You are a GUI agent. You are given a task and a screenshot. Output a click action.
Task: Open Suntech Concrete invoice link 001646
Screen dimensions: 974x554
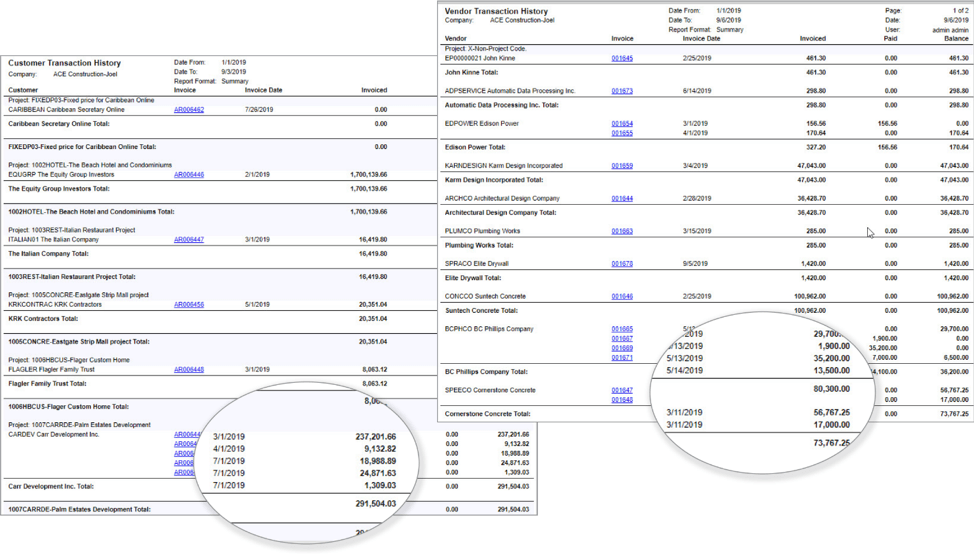[x=622, y=297]
